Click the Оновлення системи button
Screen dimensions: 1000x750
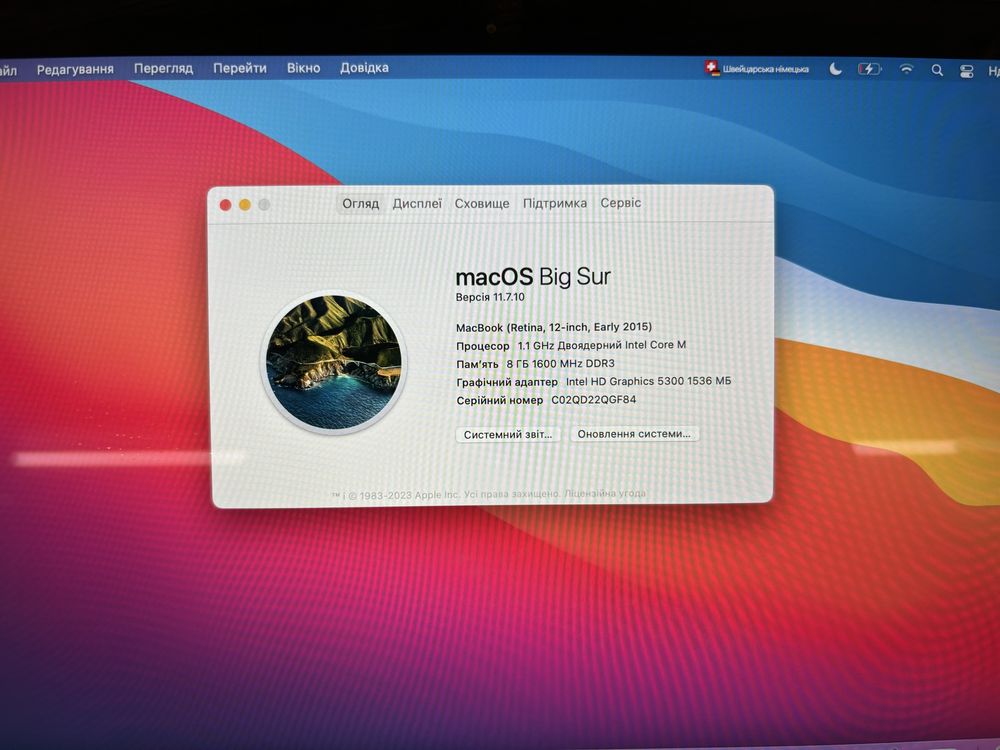[x=634, y=434]
